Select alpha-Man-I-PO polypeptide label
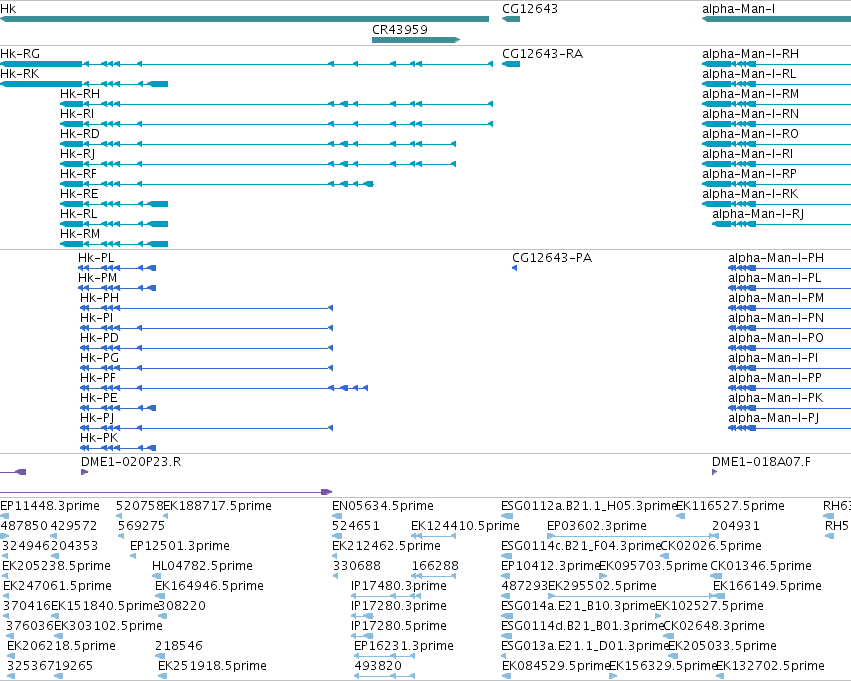This screenshot has height=681, width=851. (776, 338)
